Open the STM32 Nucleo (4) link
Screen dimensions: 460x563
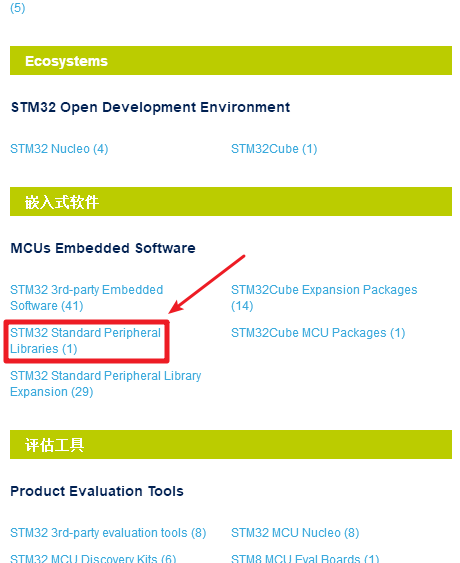(x=59, y=149)
